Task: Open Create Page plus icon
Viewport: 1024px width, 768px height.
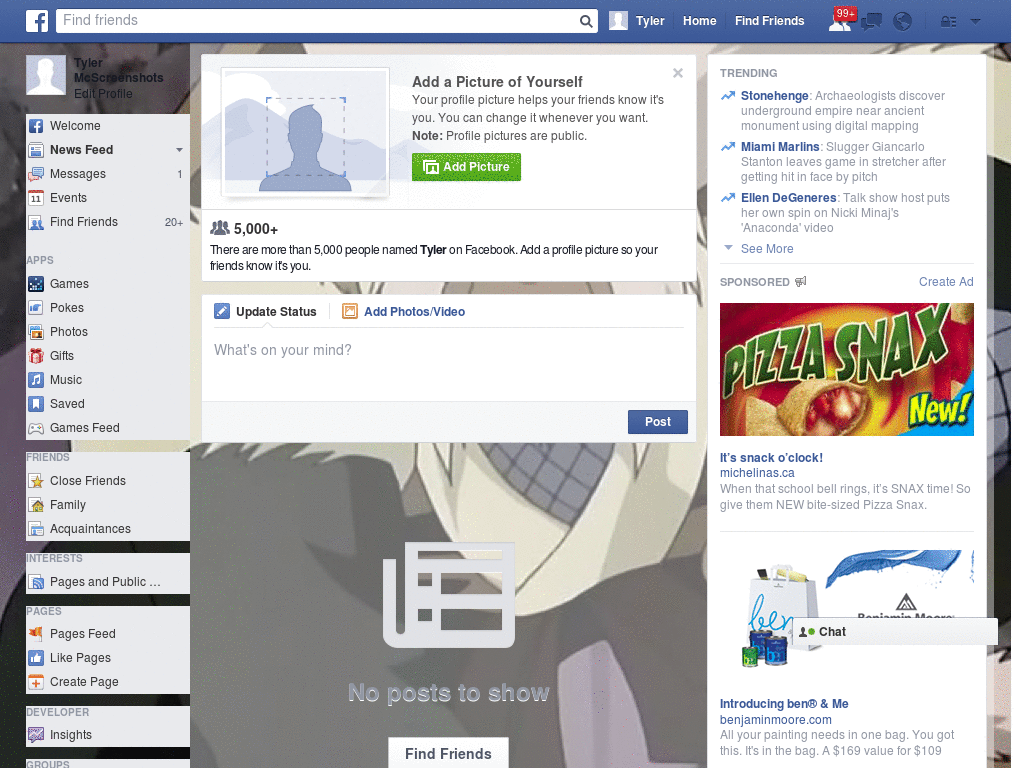Action: pyautogui.click(x=36, y=682)
